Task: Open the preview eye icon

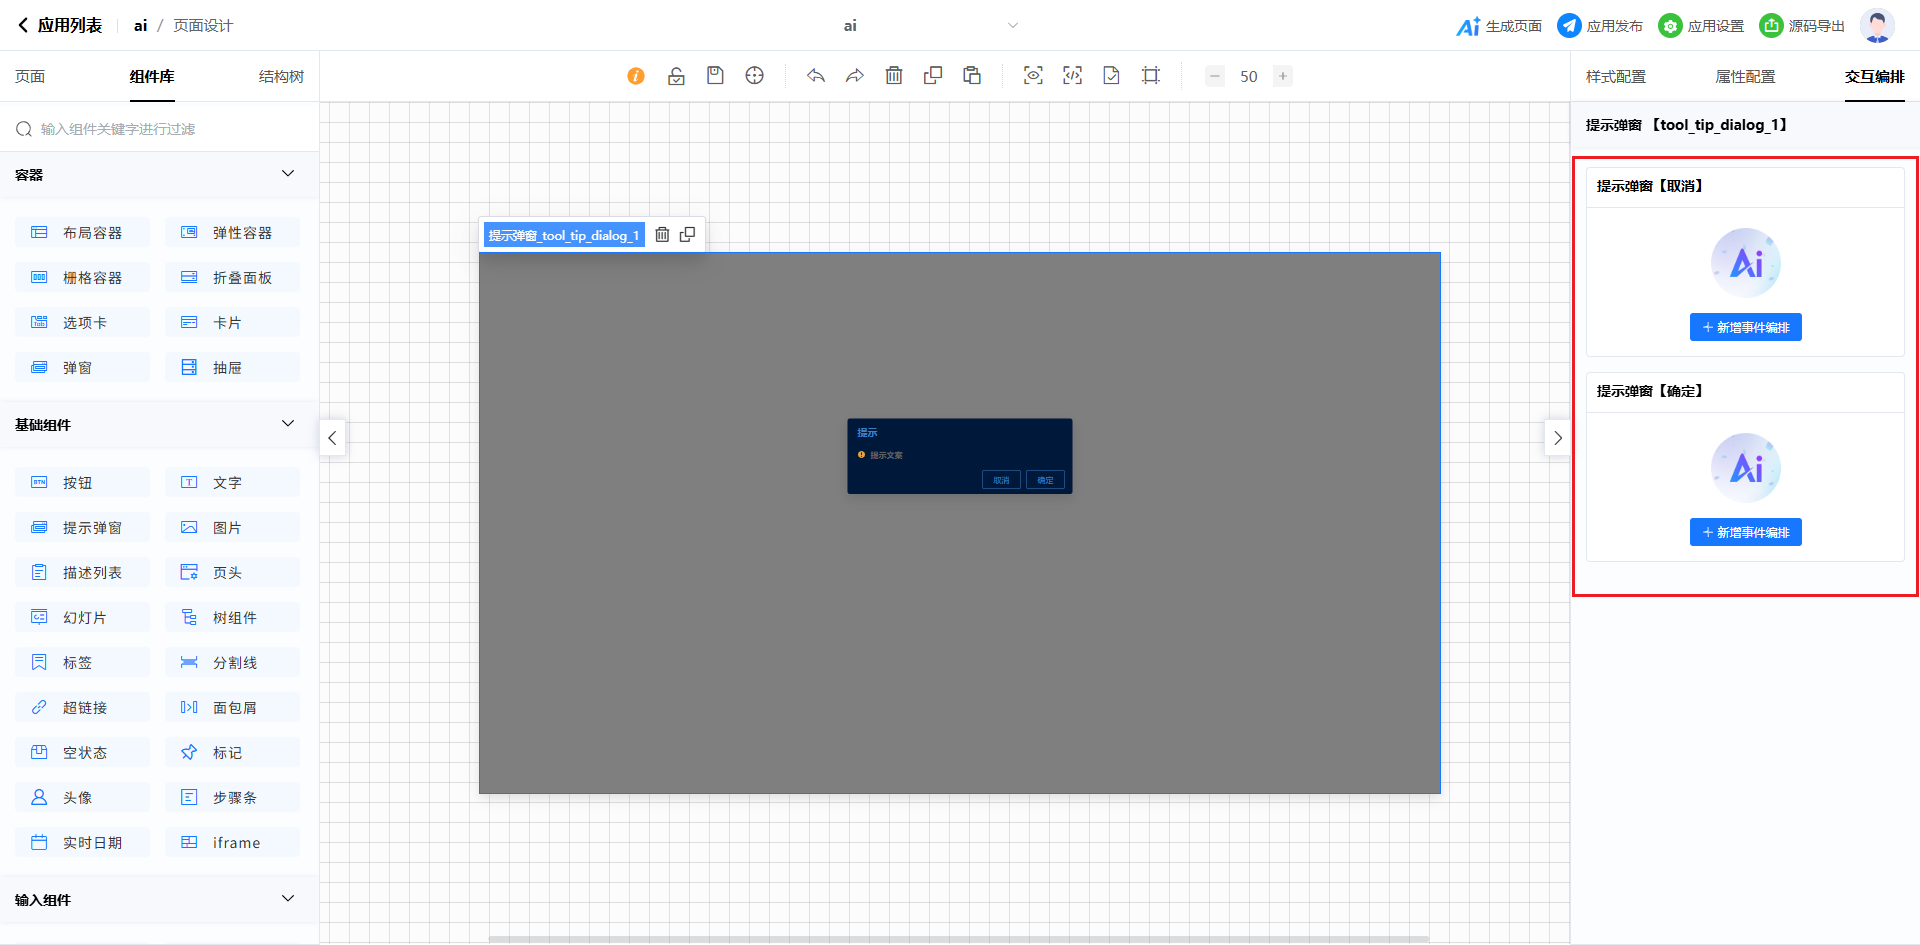Action: (x=1033, y=76)
